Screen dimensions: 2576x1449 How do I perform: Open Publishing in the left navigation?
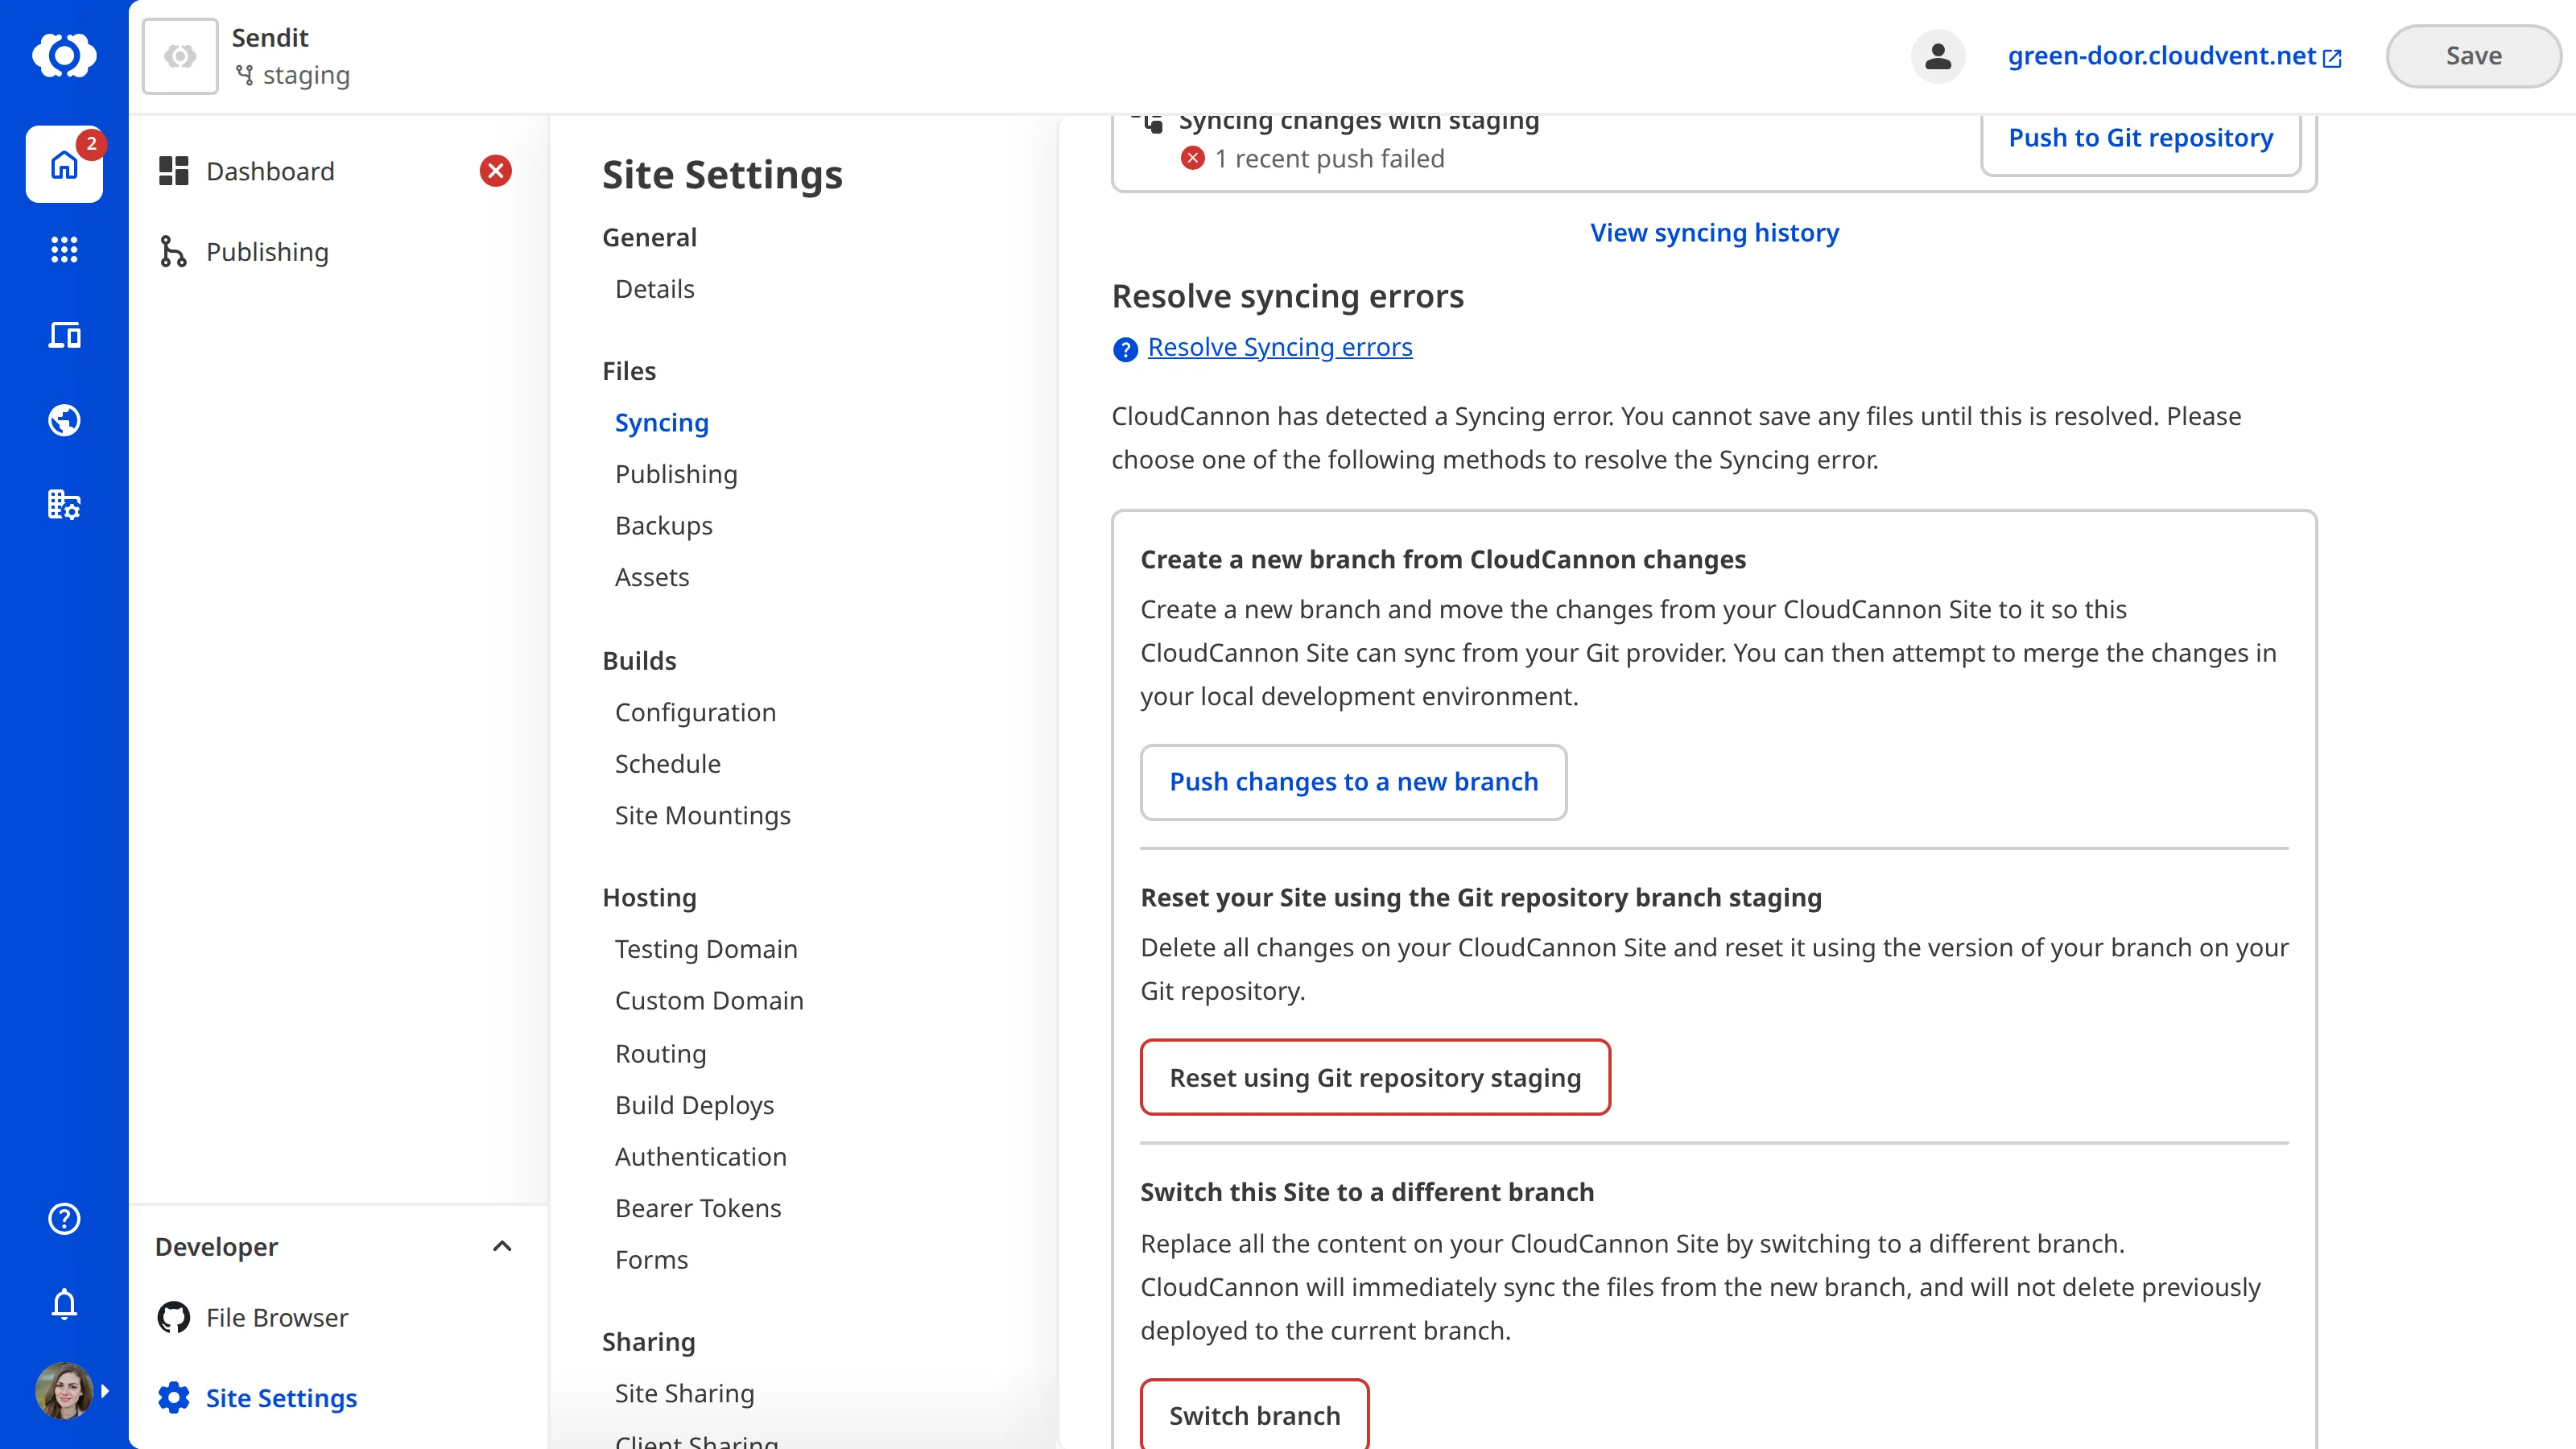[267, 252]
